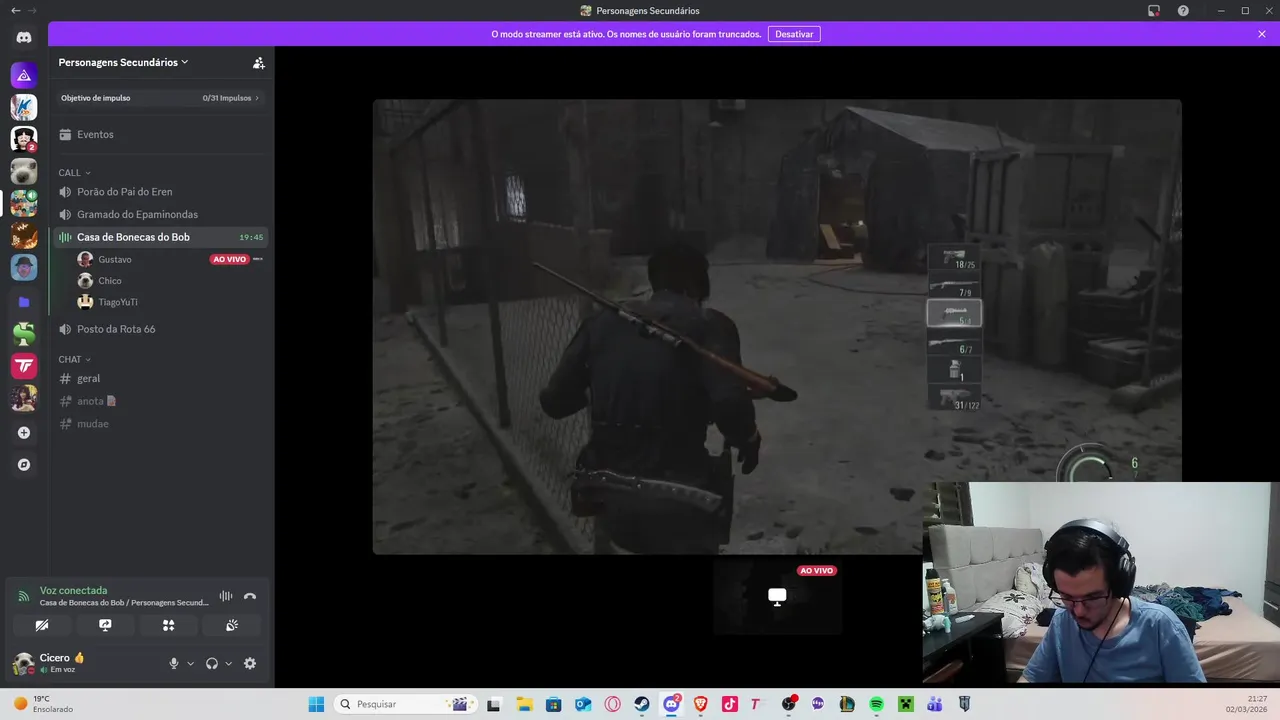Image resolution: width=1280 pixels, height=720 pixels.
Task: Open Steam from the taskbar
Action: click(642, 704)
